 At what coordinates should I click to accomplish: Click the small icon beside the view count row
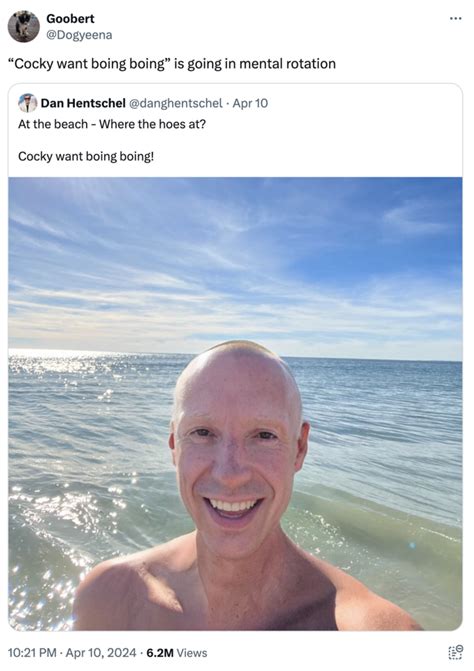click(x=455, y=653)
